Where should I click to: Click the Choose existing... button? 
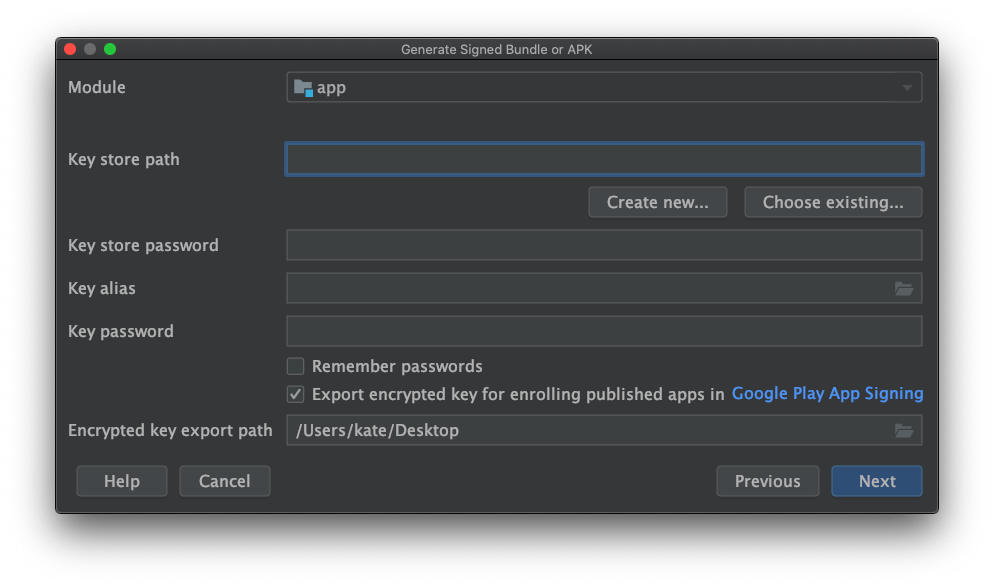tap(833, 202)
